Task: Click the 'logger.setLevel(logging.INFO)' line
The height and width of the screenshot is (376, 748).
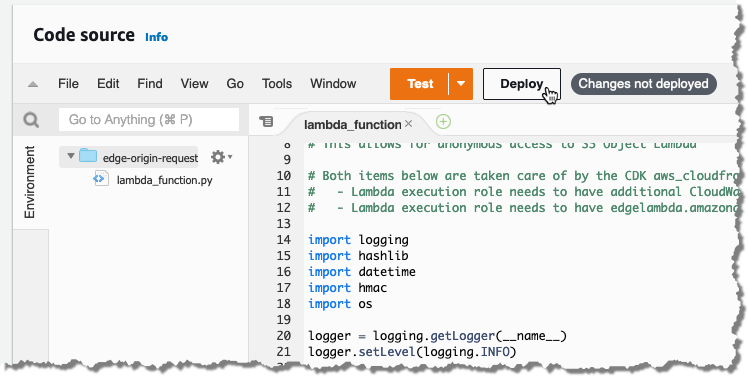Action: pyautogui.click(x=412, y=352)
